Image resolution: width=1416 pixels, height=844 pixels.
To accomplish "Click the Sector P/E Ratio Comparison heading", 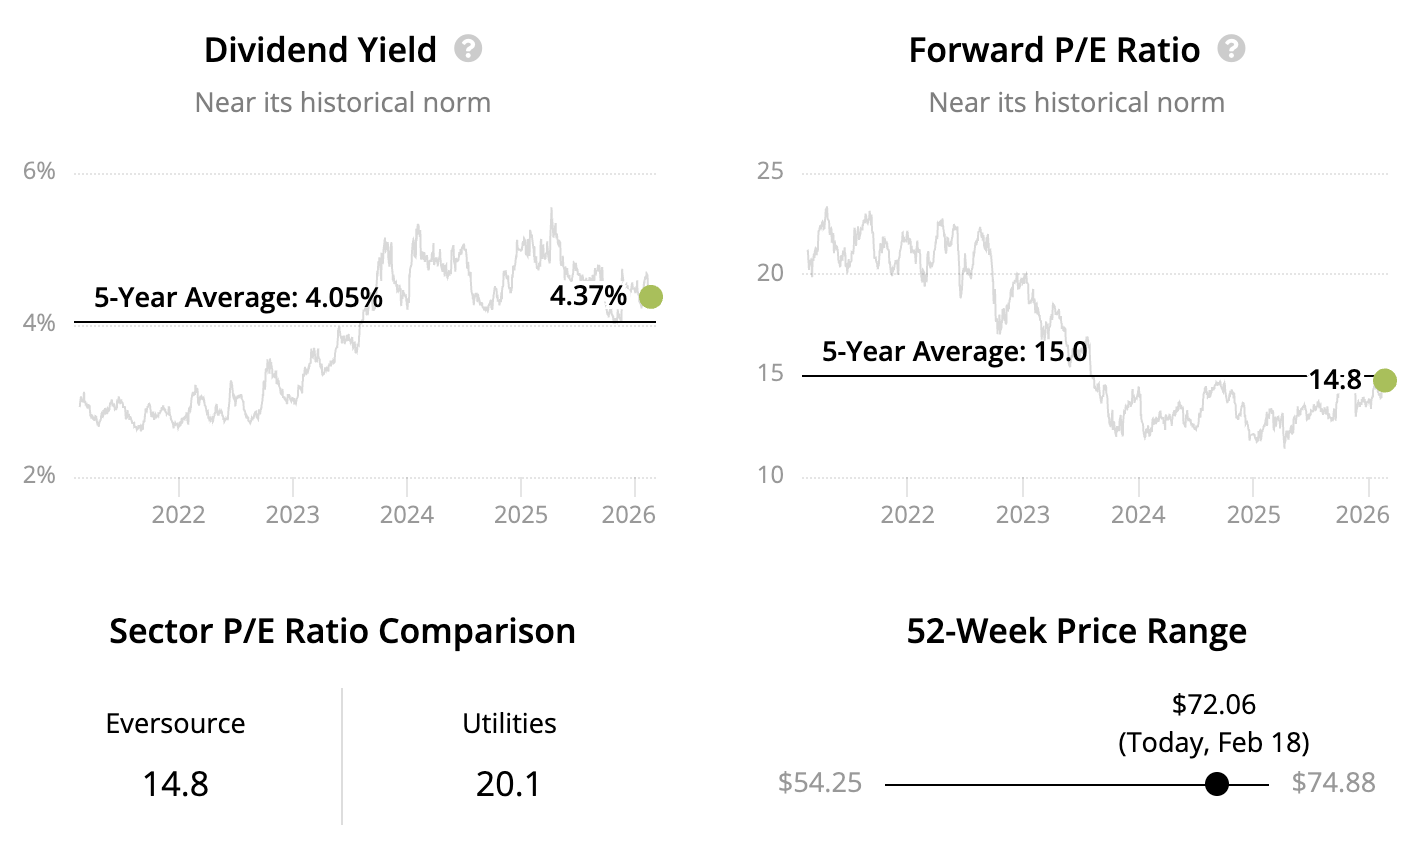I will pyautogui.click(x=342, y=632).
